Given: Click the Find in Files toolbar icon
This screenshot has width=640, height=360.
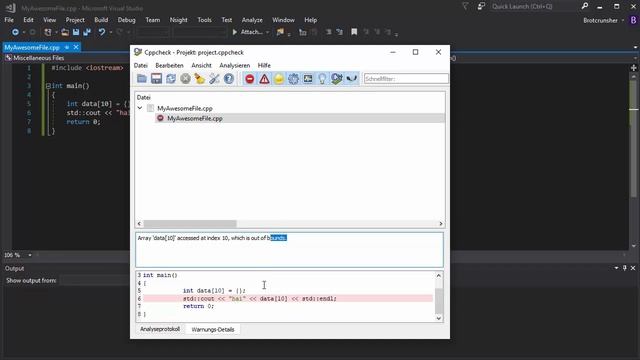Looking at the screenshot, I should point(280,32).
